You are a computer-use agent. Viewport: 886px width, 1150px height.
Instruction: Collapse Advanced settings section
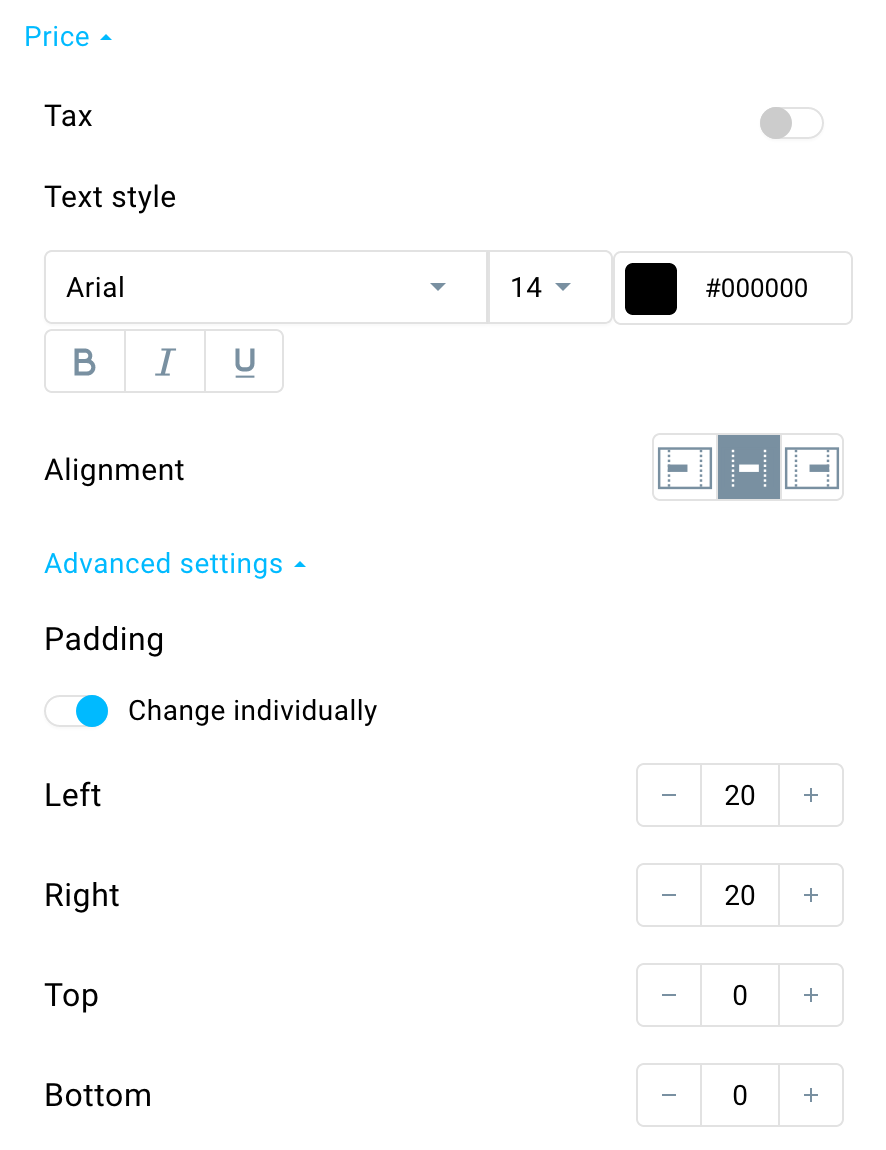point(175,564)
